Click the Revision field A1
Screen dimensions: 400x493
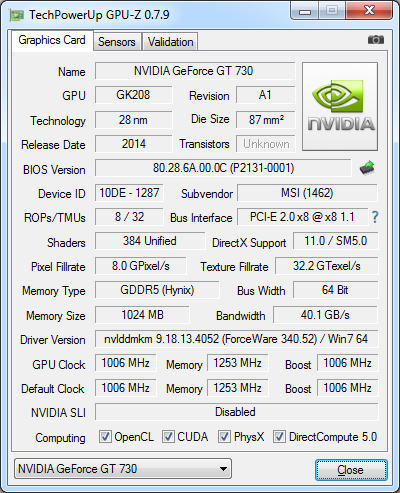[x=266, y=95]
